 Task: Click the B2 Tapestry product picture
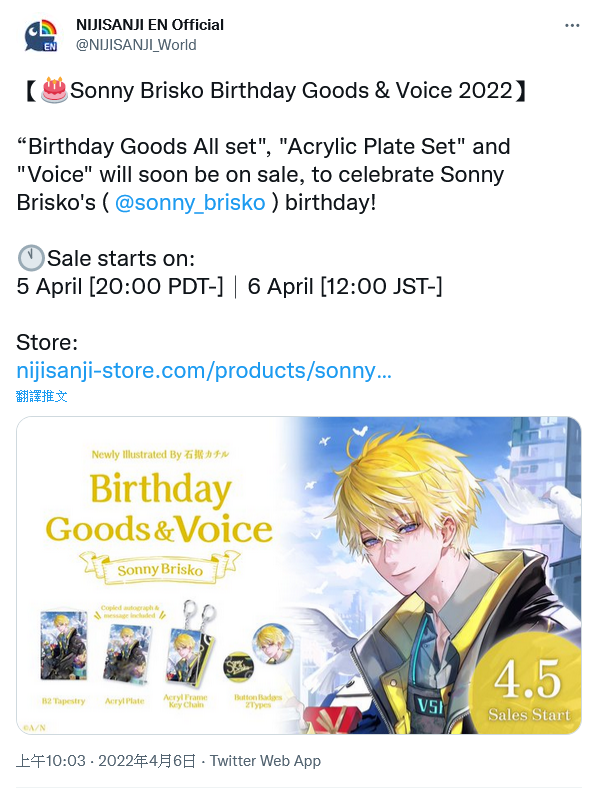(x=63, y=645)
